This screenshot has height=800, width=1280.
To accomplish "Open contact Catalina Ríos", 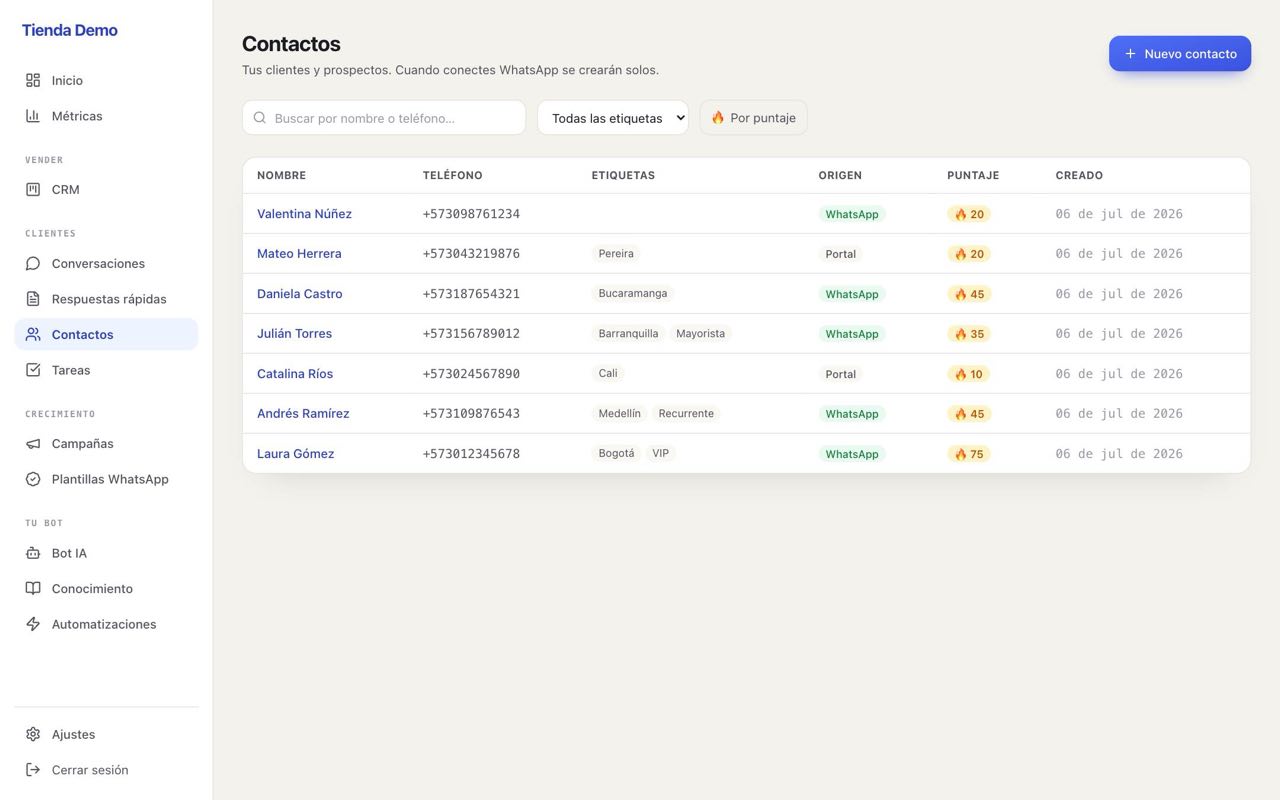I will [295, 374].
